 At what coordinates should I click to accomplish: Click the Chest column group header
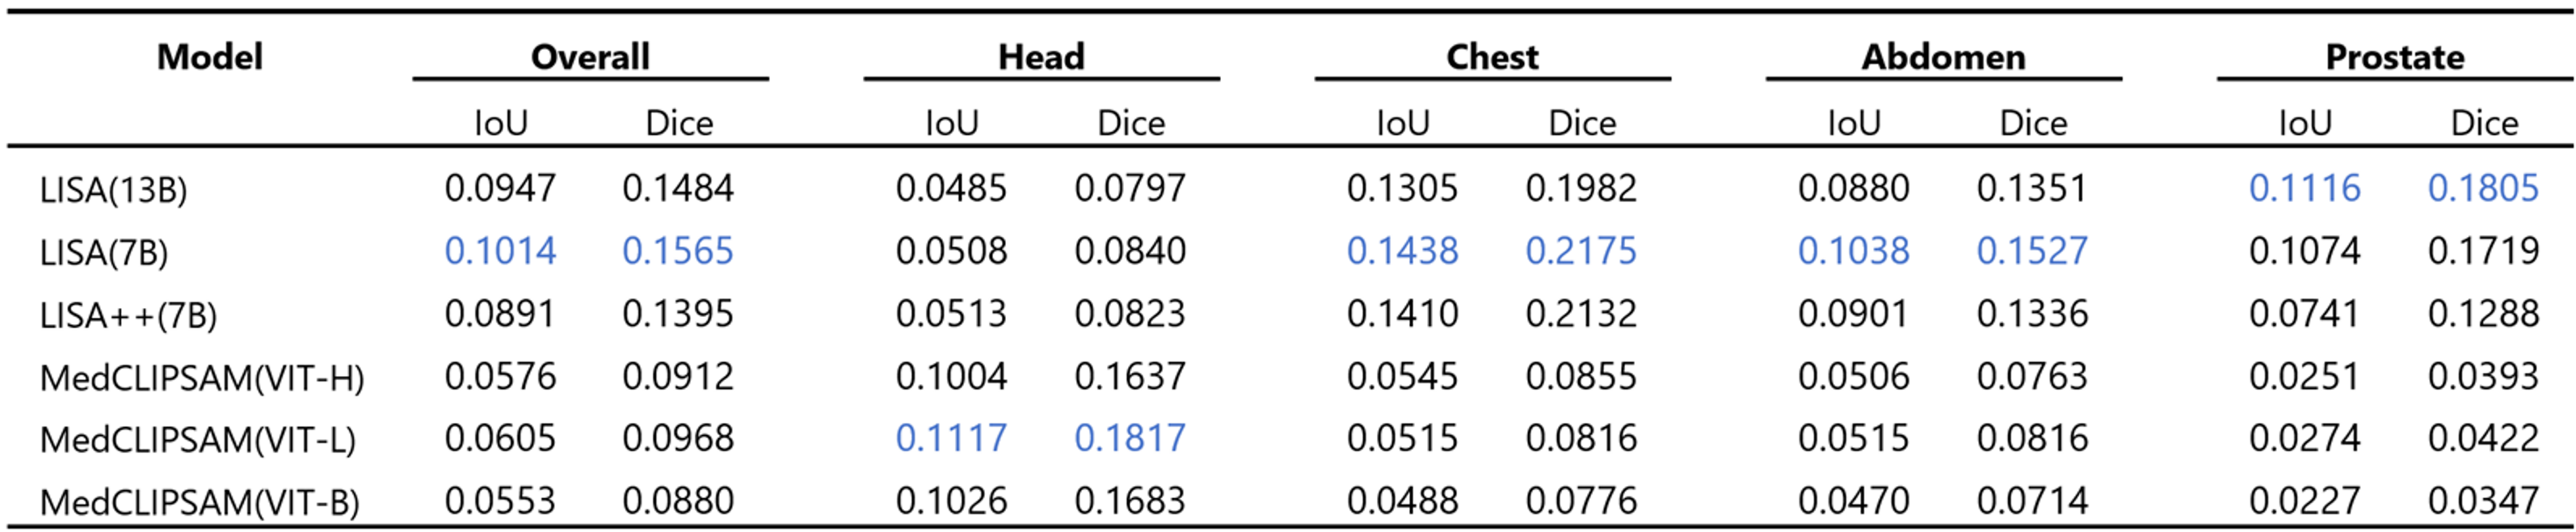(x=1492, y=57)
